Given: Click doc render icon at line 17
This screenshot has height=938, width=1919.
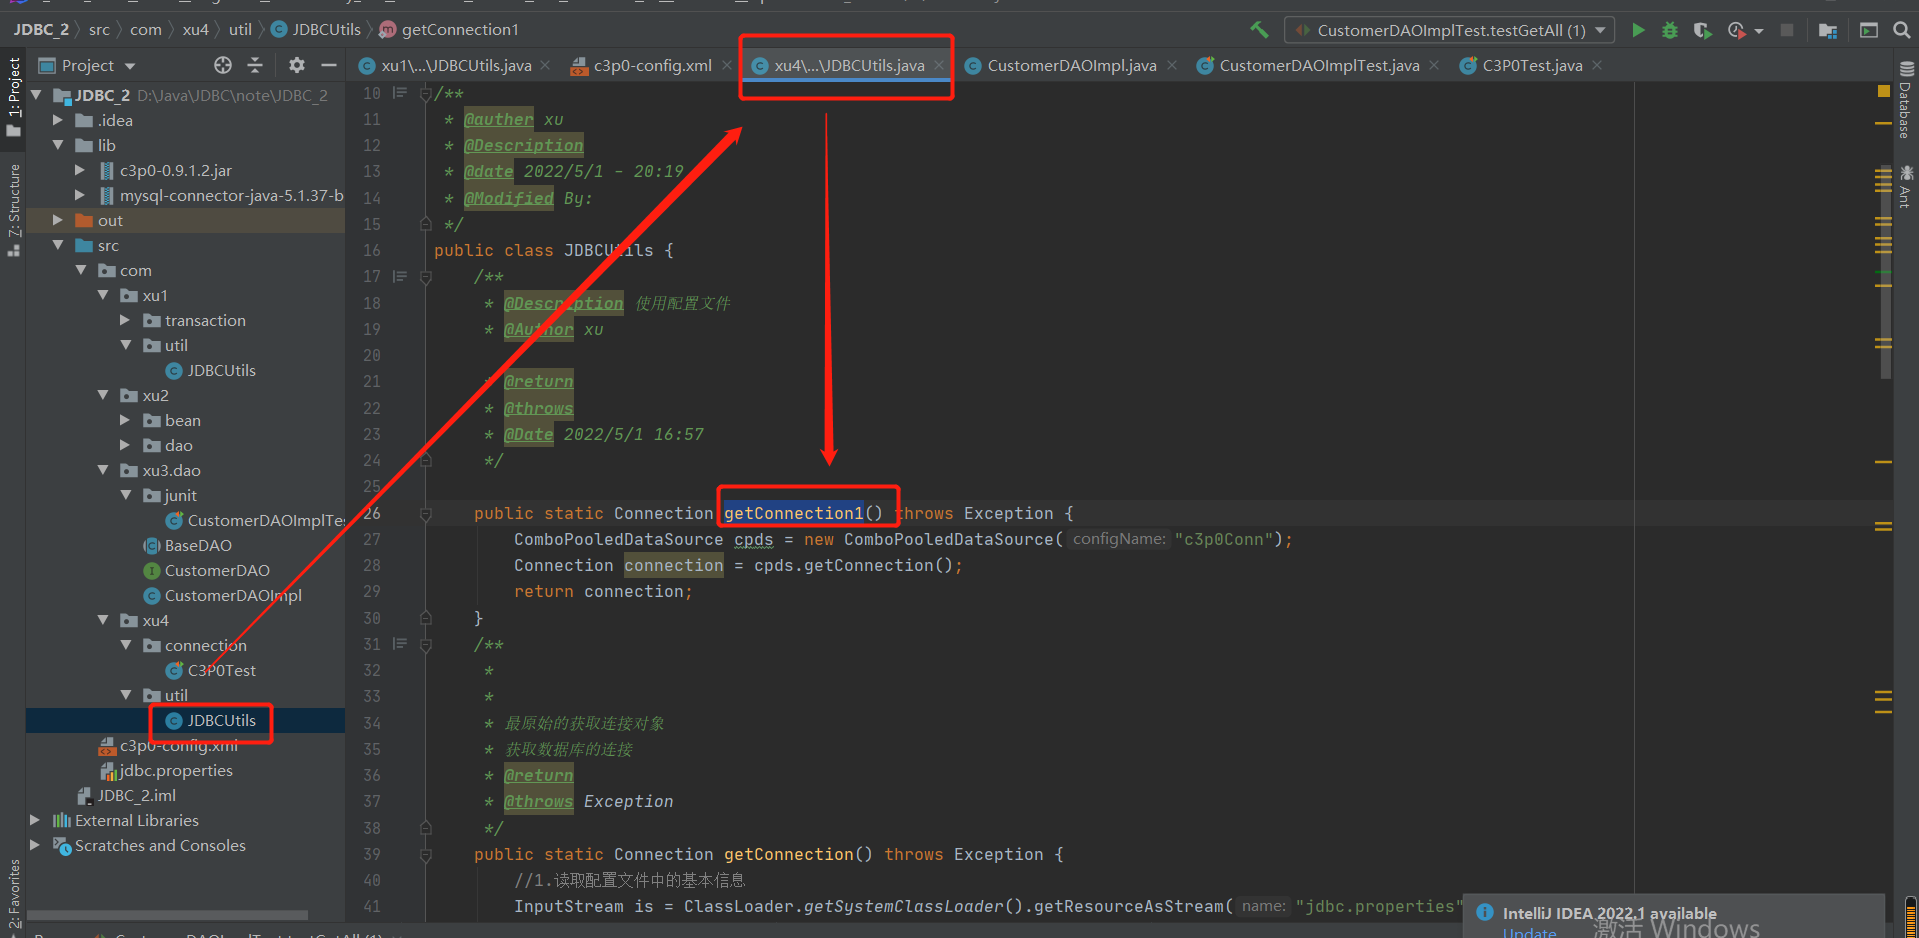Looking at the screenshot, I should 400,277.
